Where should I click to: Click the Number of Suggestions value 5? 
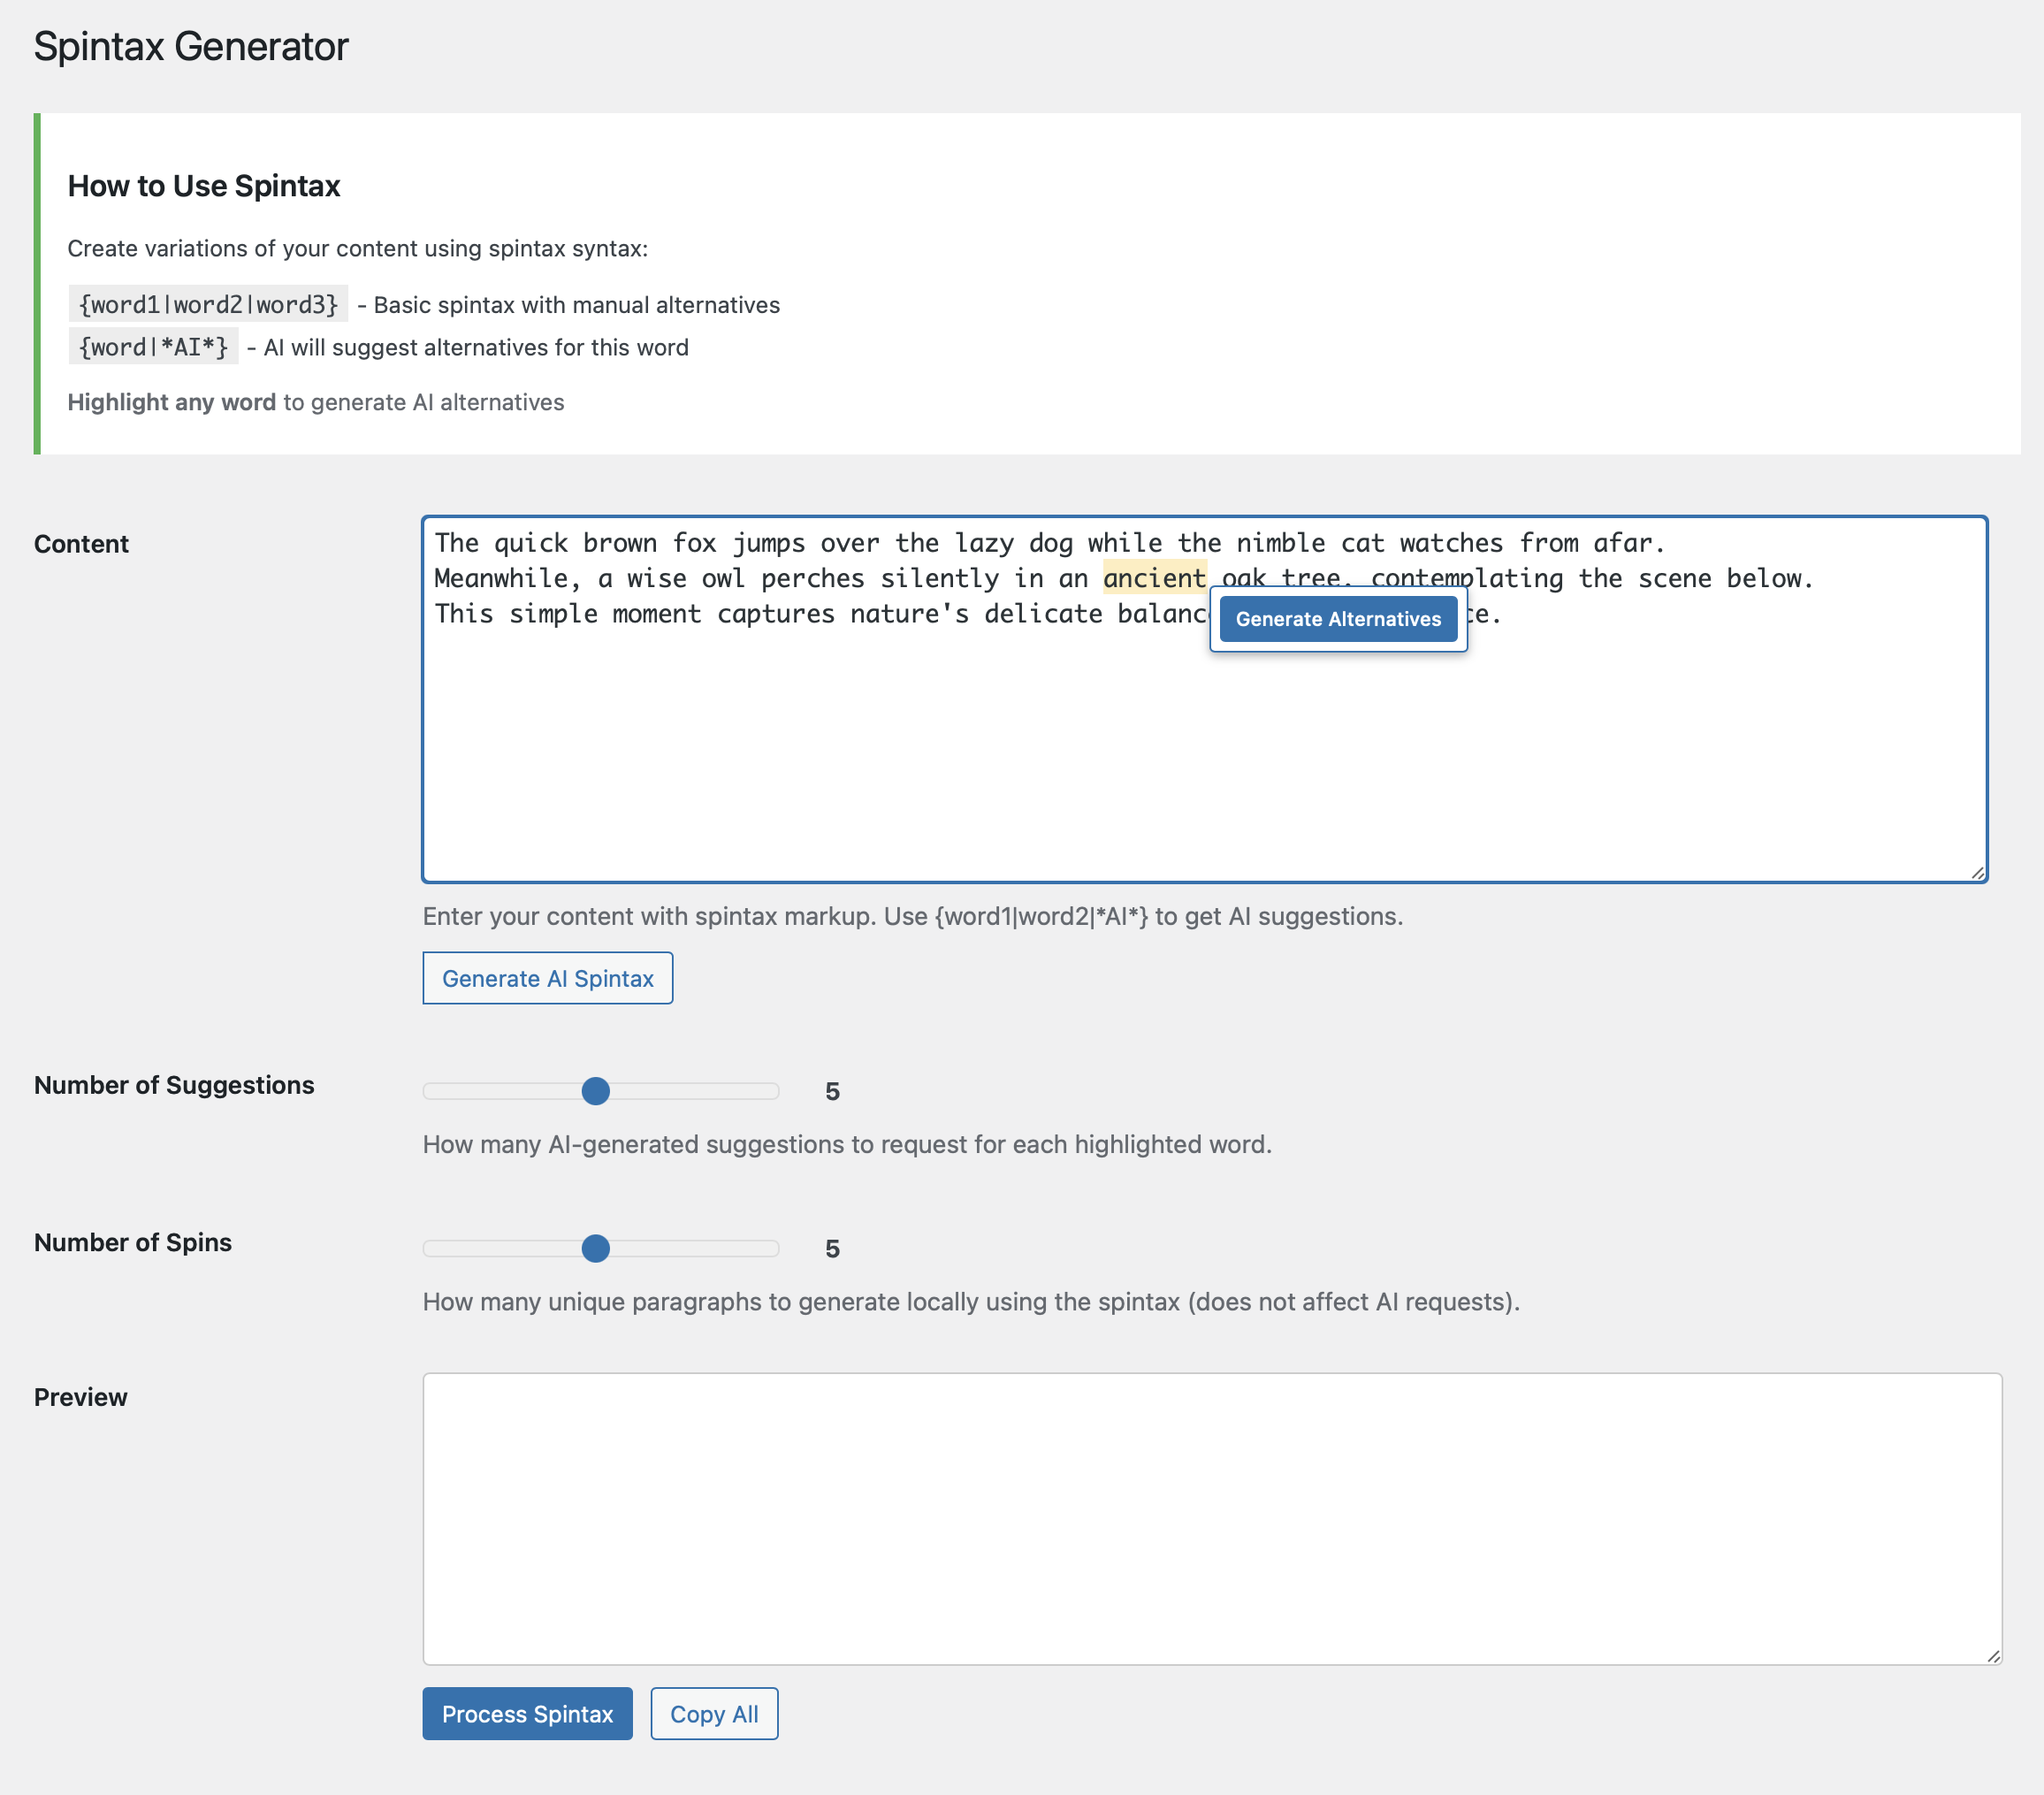click(832, 1091)
